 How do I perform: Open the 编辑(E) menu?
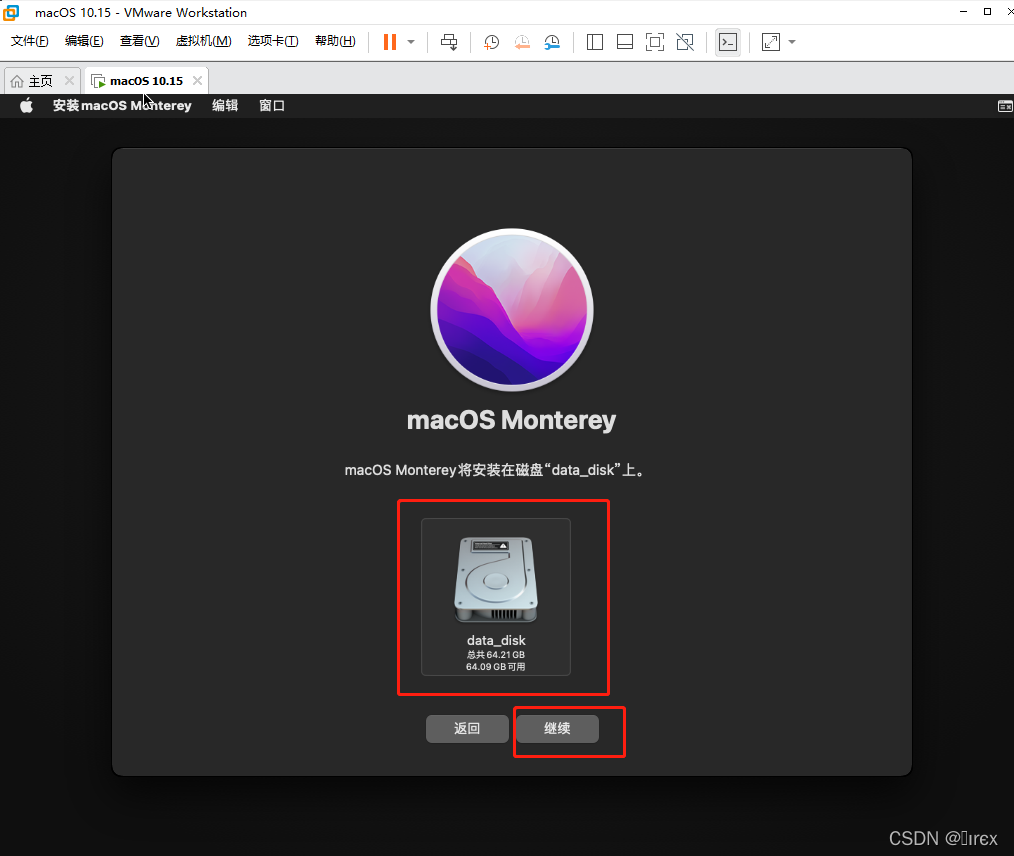click(84, 41)
